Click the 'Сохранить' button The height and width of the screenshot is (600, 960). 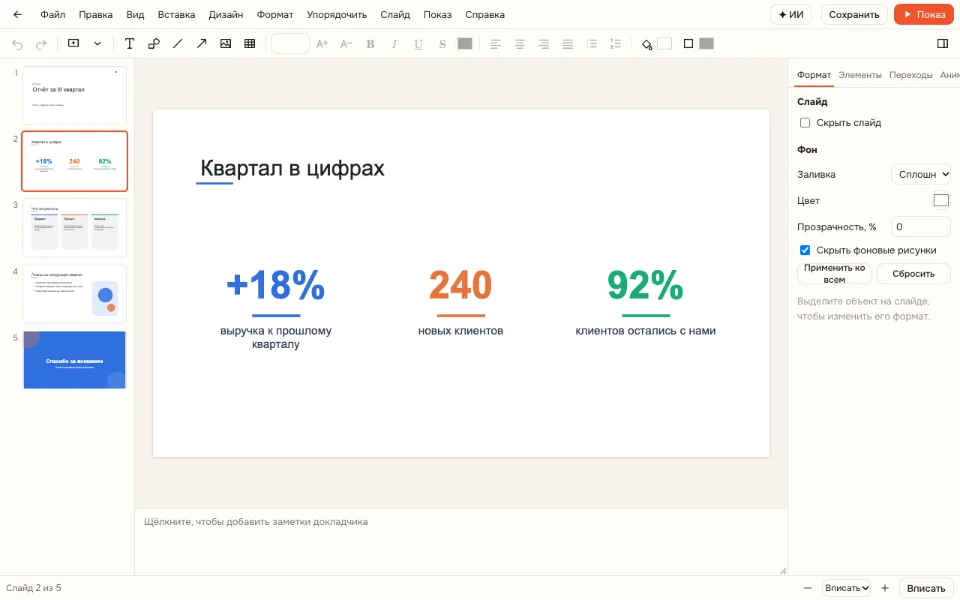[853, 15]
